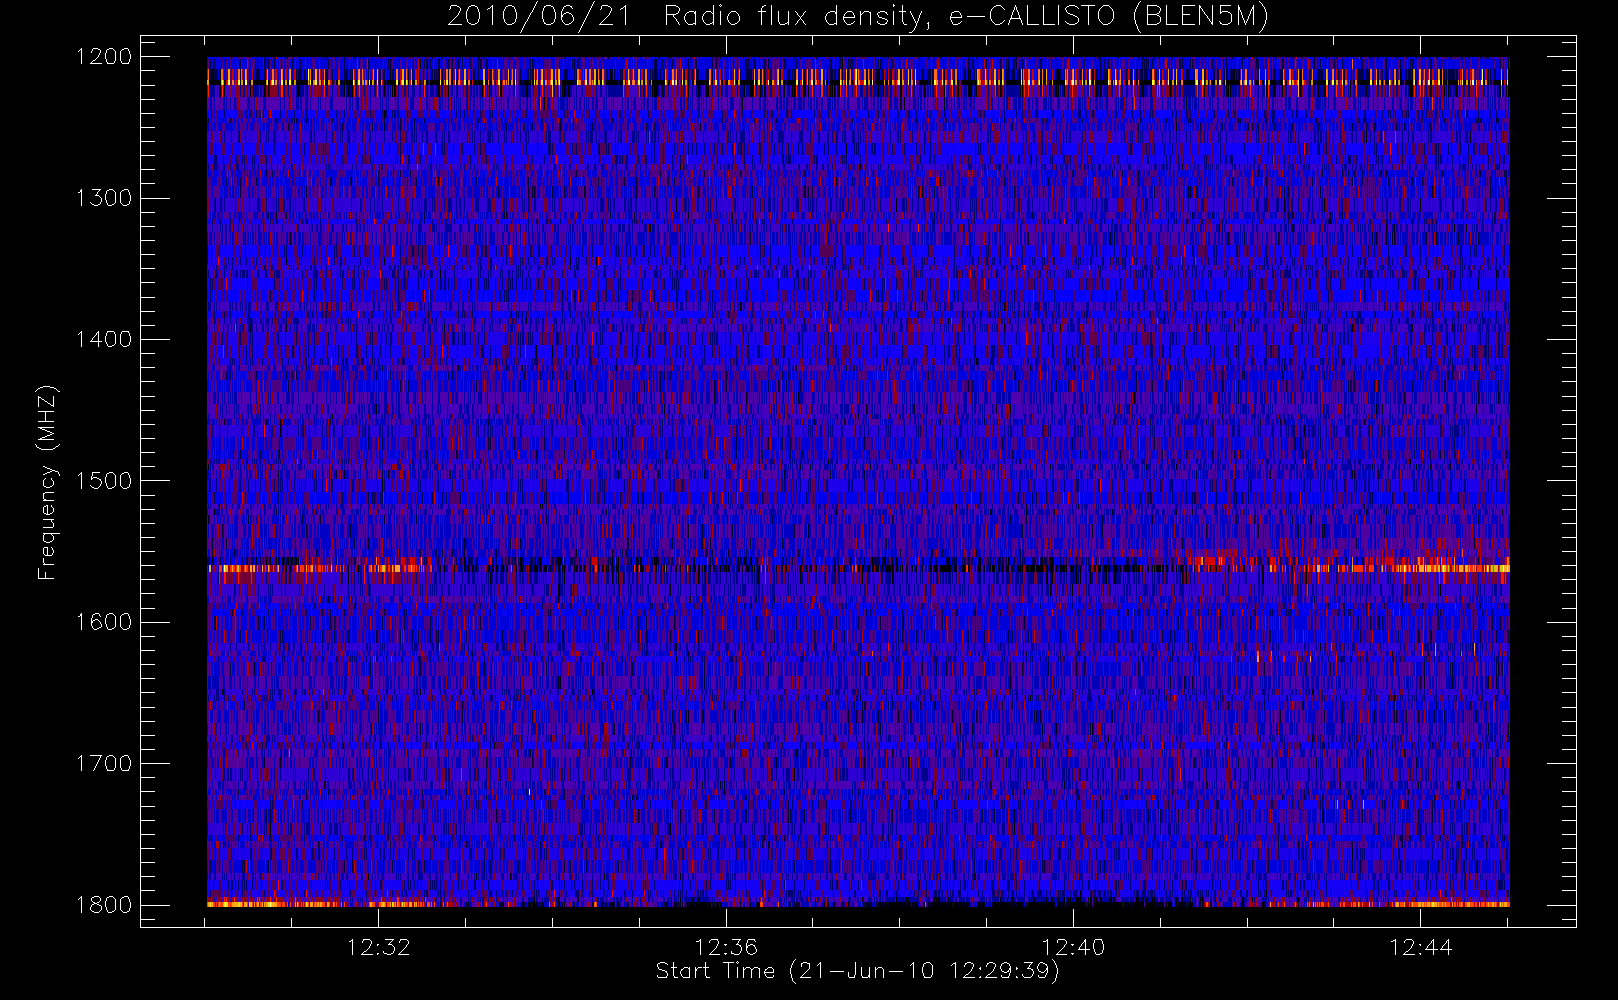This screenshot has width=1618, height=1000.
Task: Select the 1500 frequency tick label
Action: pyautogui.click(x=104, y=481)
